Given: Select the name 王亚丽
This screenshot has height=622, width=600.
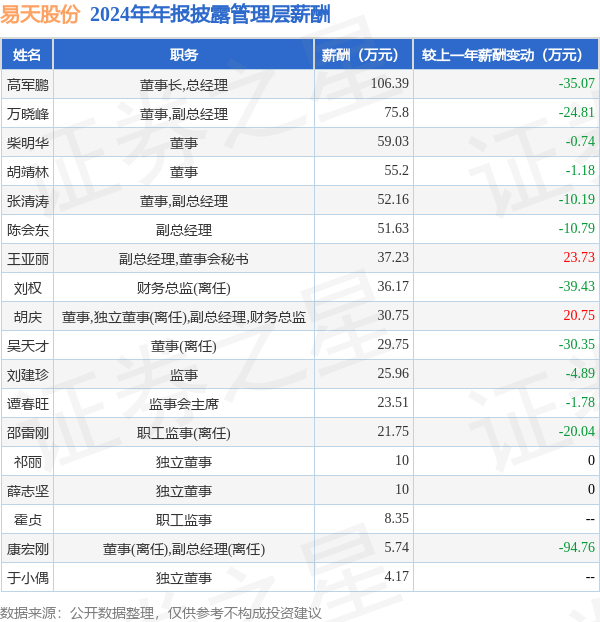Looking at the screenshot, I should point(28,259).
